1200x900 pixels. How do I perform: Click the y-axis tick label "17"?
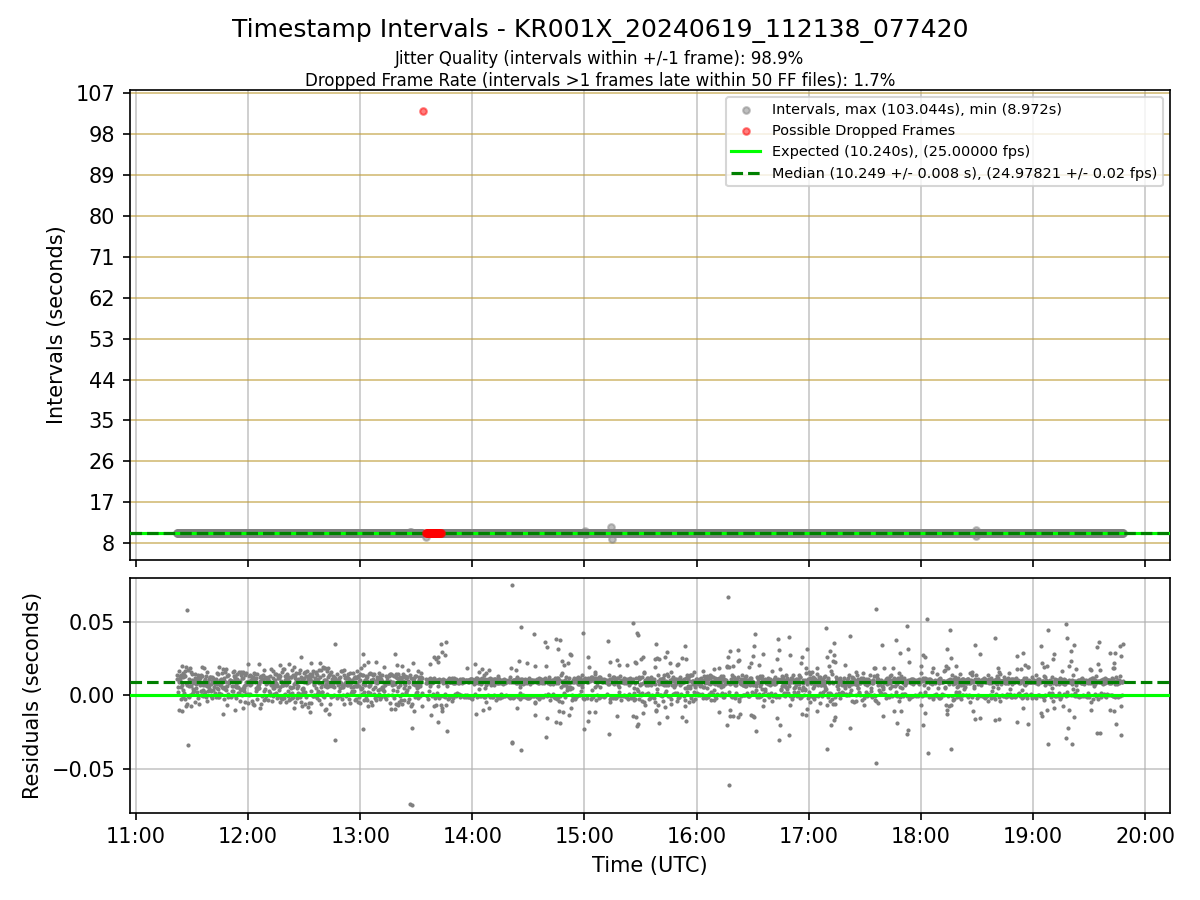[x=104, y=502]
